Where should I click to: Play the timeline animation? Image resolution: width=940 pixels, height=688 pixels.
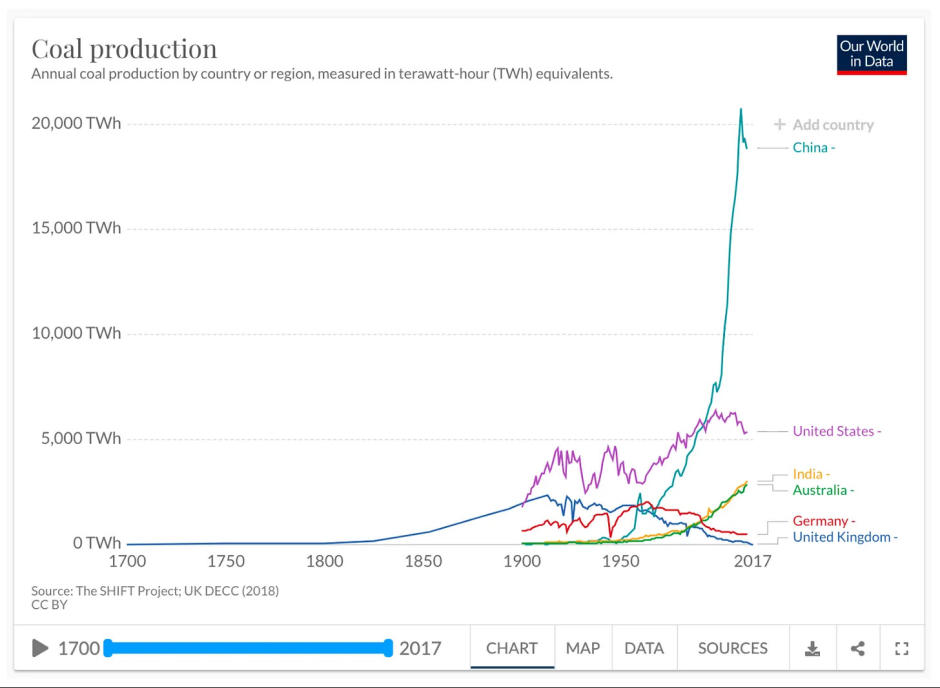(x=40, y=648)
